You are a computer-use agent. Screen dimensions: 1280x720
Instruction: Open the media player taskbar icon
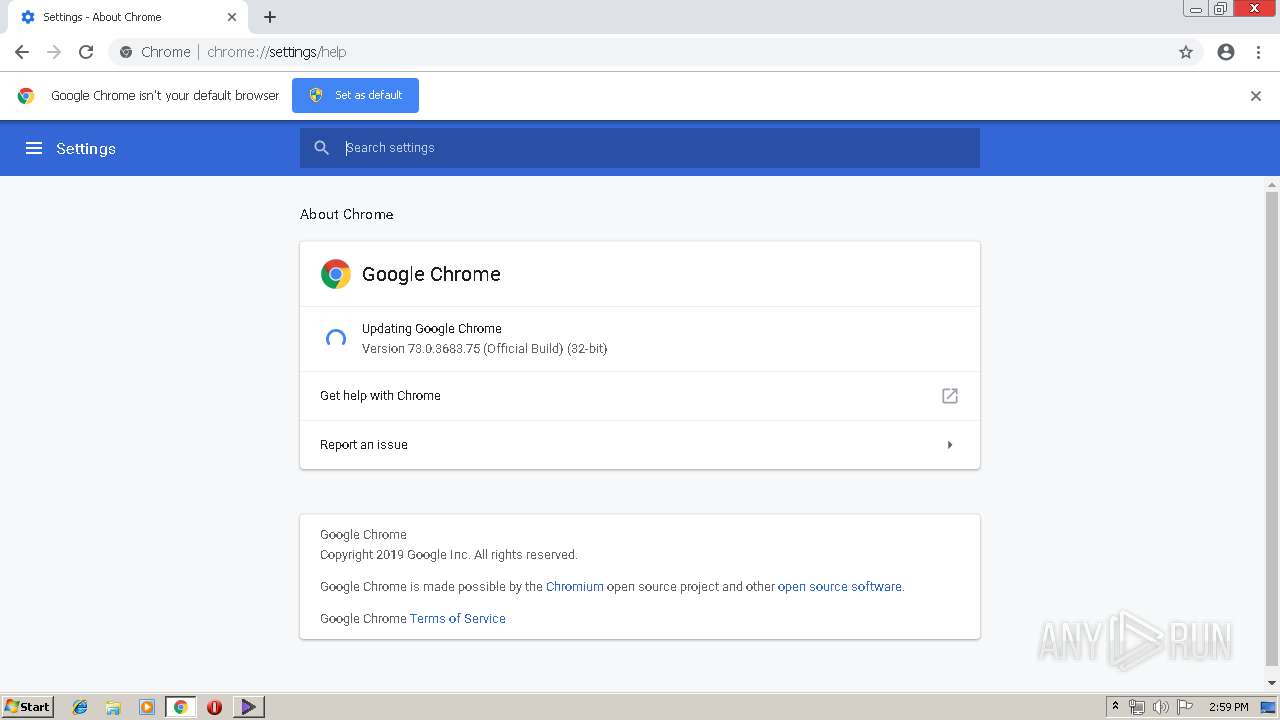pos(147,707)
